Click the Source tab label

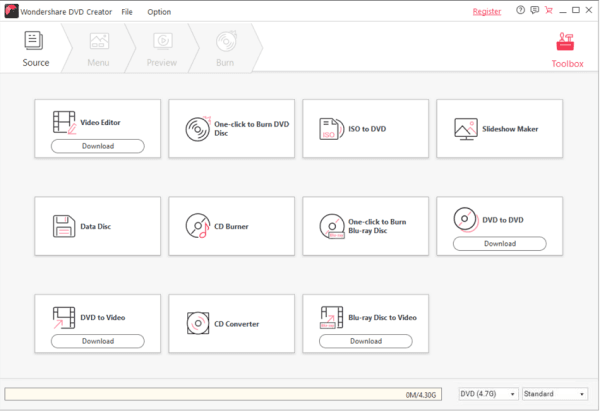(x=36, y=63)
